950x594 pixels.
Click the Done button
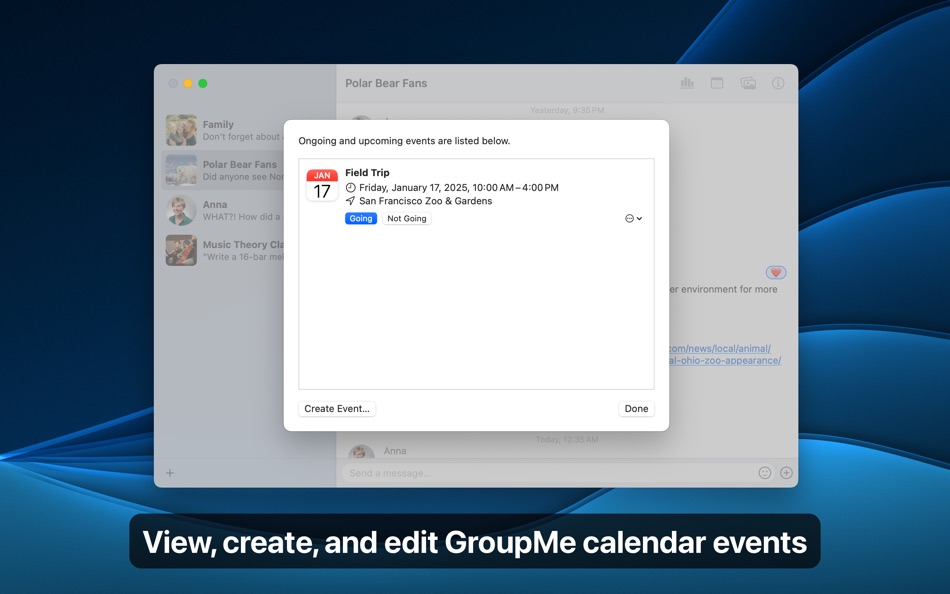[636, 409]
